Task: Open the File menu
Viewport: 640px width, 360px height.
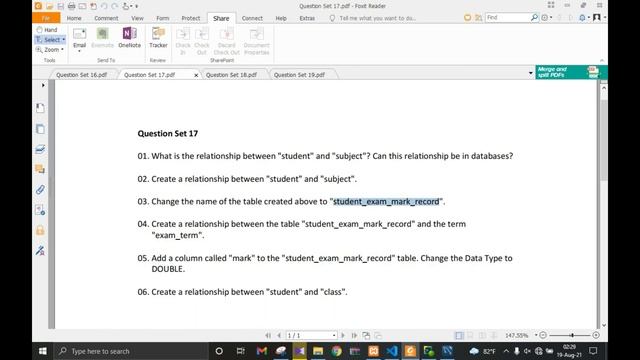Action: coord(46,18)
